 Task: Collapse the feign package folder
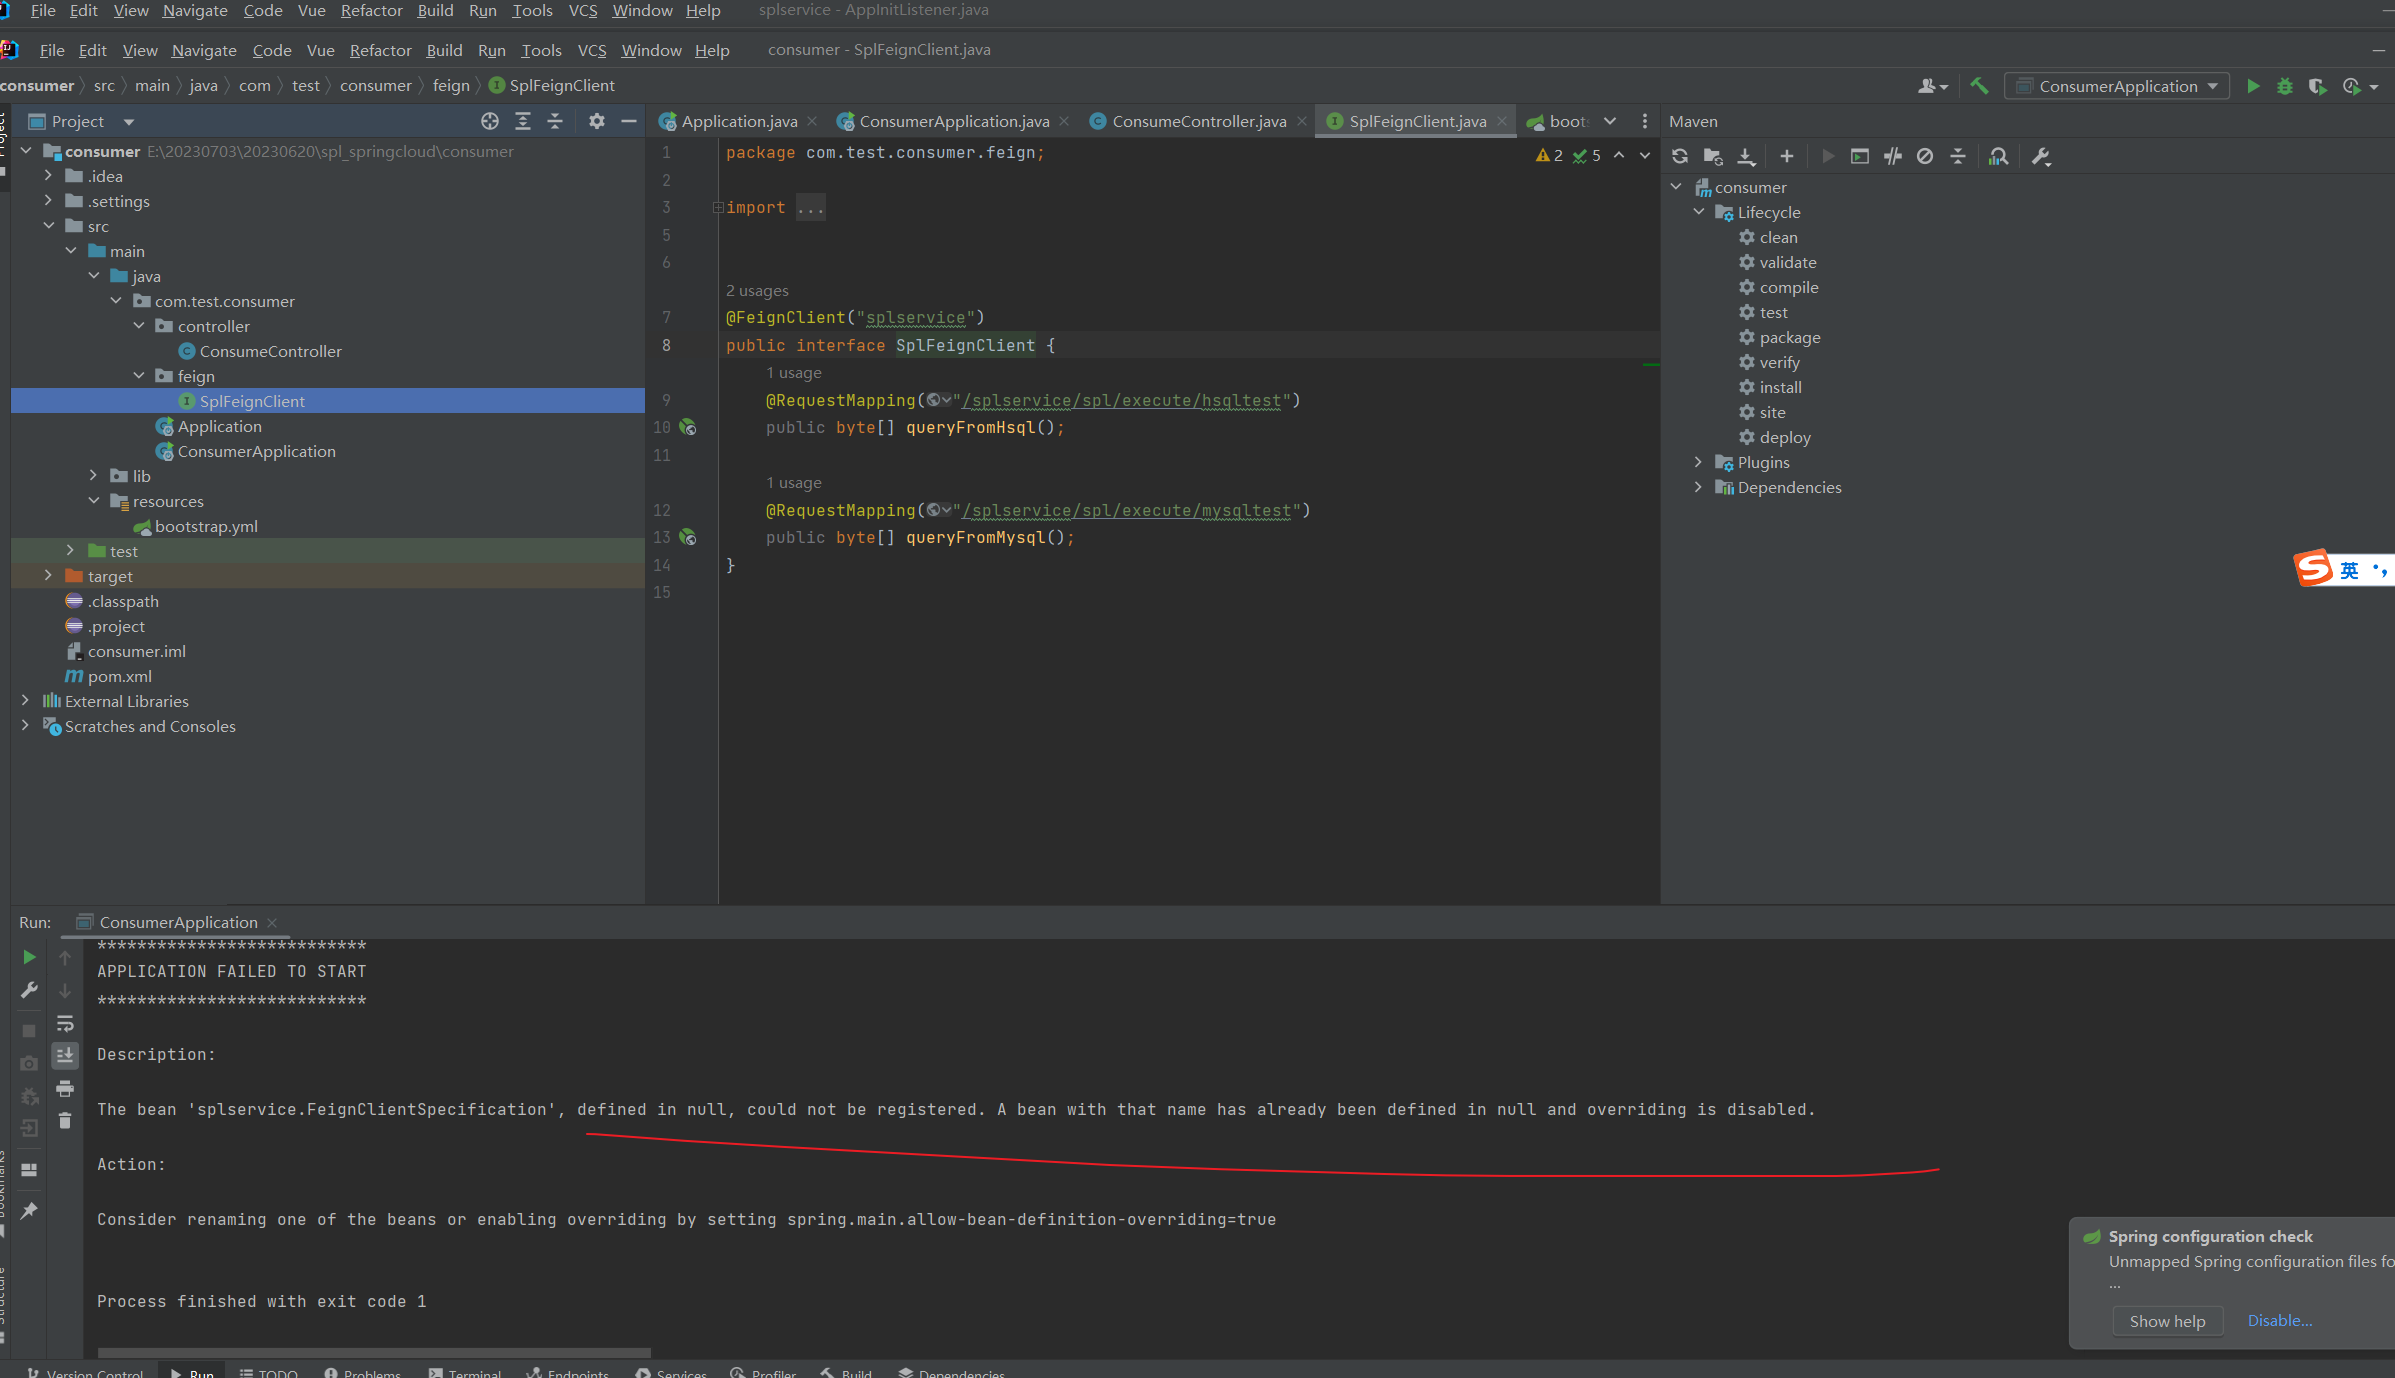(x=139, y=376)
